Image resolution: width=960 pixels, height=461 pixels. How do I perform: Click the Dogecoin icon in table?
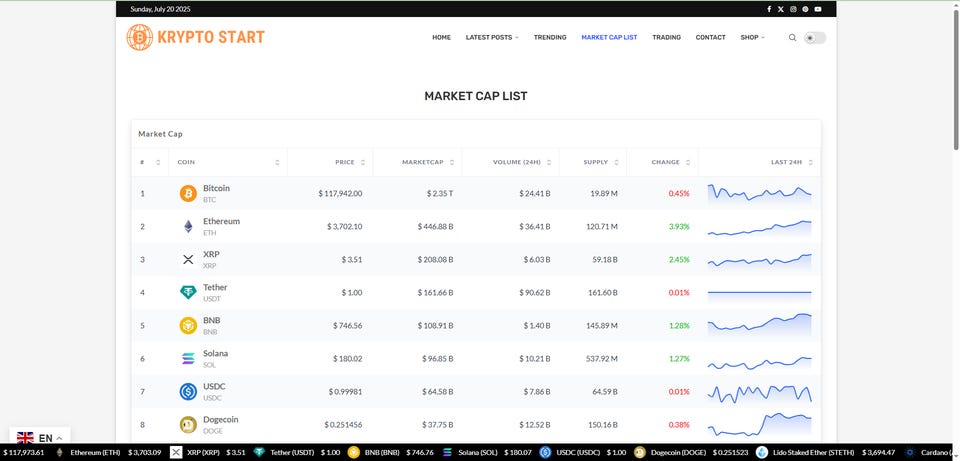188,425
